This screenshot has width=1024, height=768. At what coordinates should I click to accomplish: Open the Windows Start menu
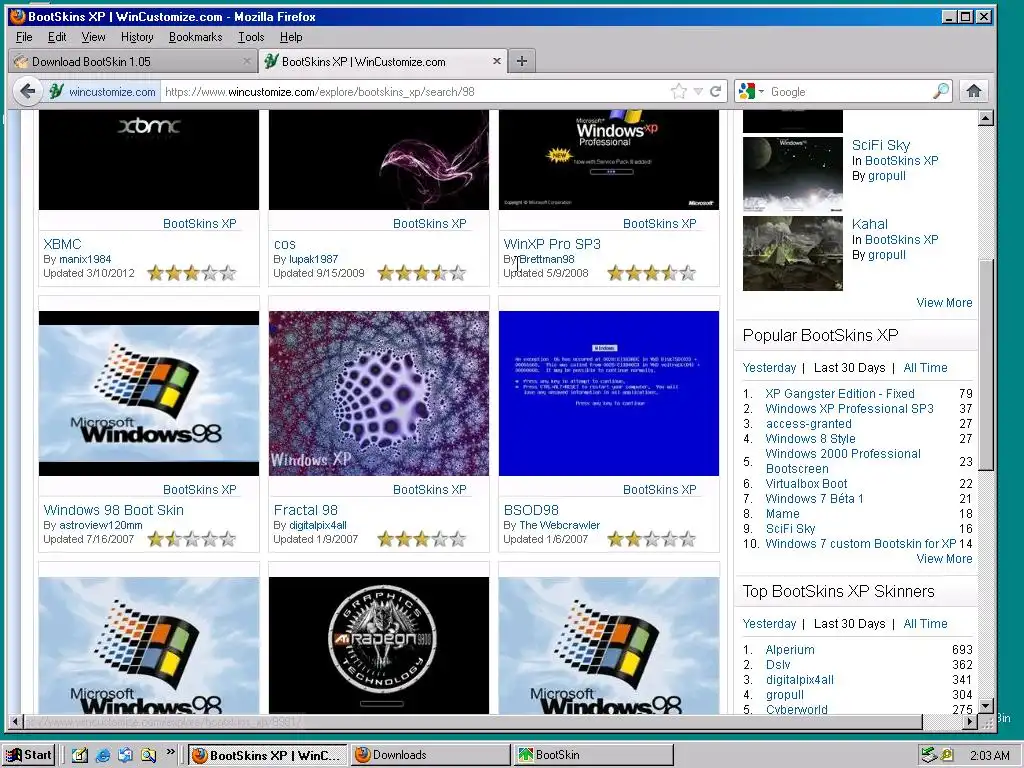(x=29, y=755)
